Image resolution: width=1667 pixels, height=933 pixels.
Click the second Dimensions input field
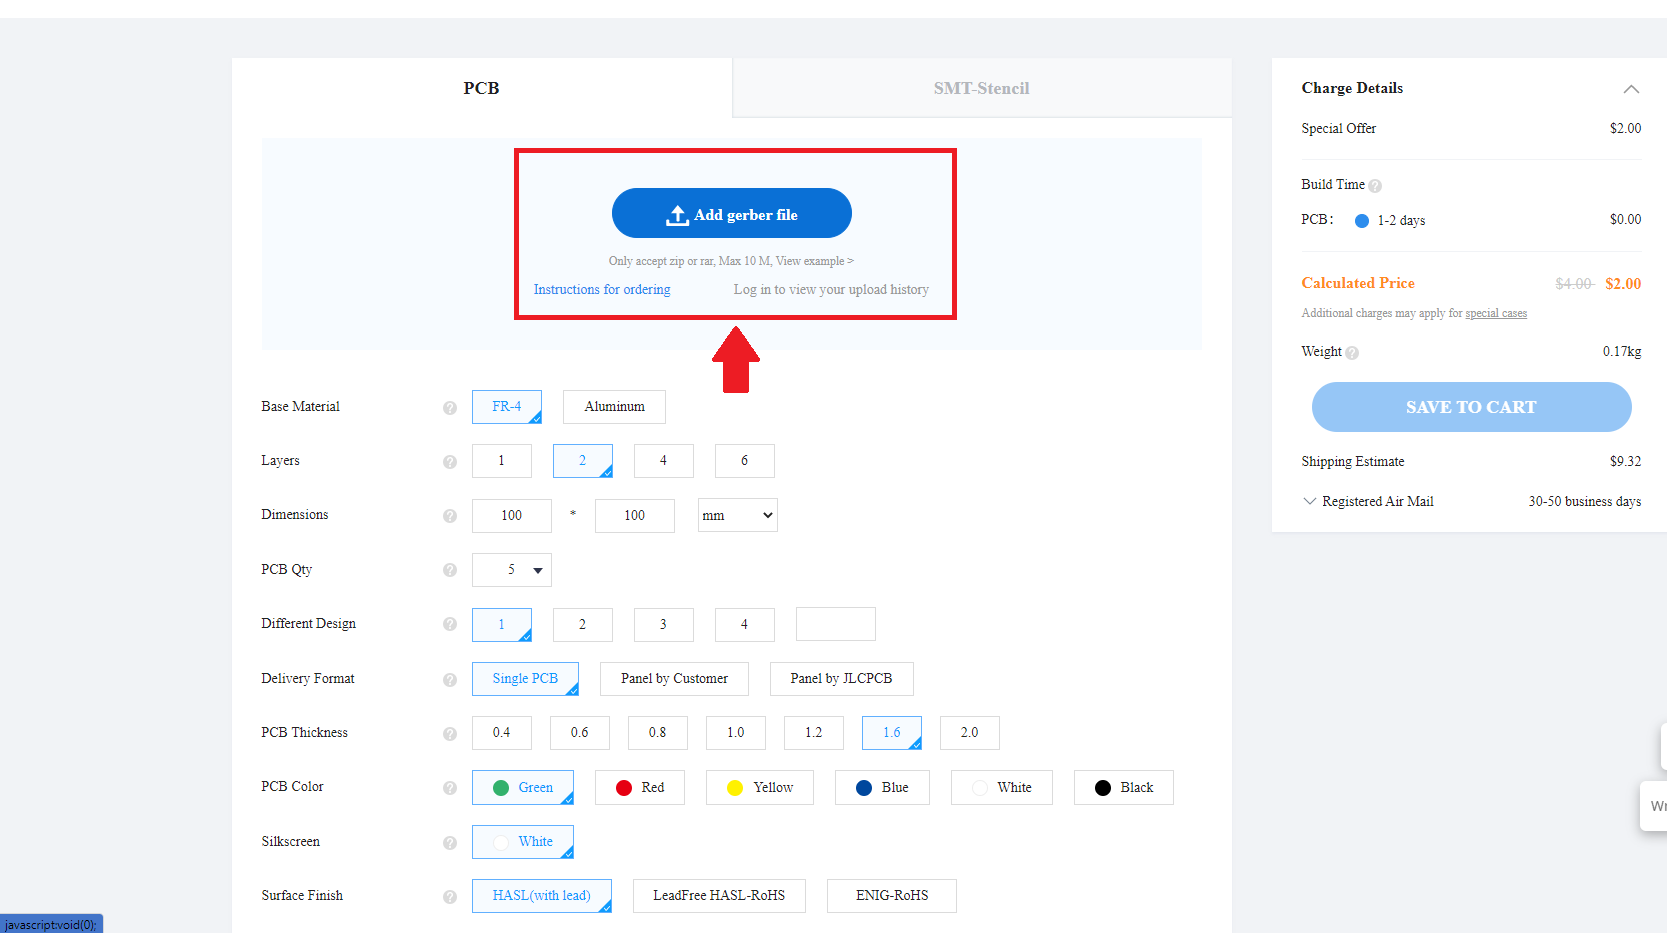tap(635, 515)
